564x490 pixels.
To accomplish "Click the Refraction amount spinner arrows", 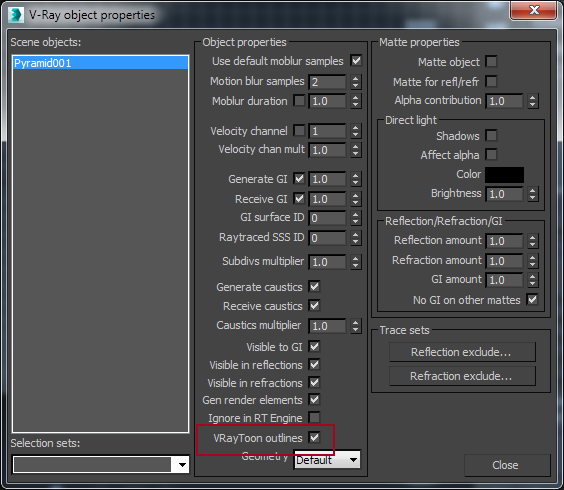I will pos(533,261).
